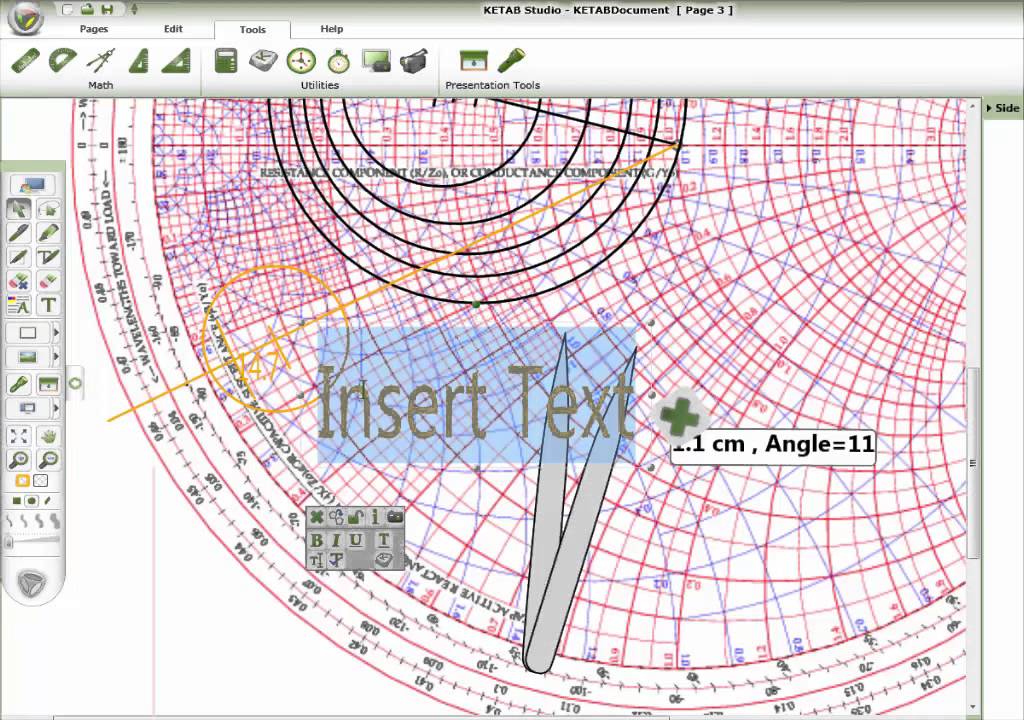Screen dimensions: 1024x720
Task: Click the insert picture button
Action: [27, 356]
